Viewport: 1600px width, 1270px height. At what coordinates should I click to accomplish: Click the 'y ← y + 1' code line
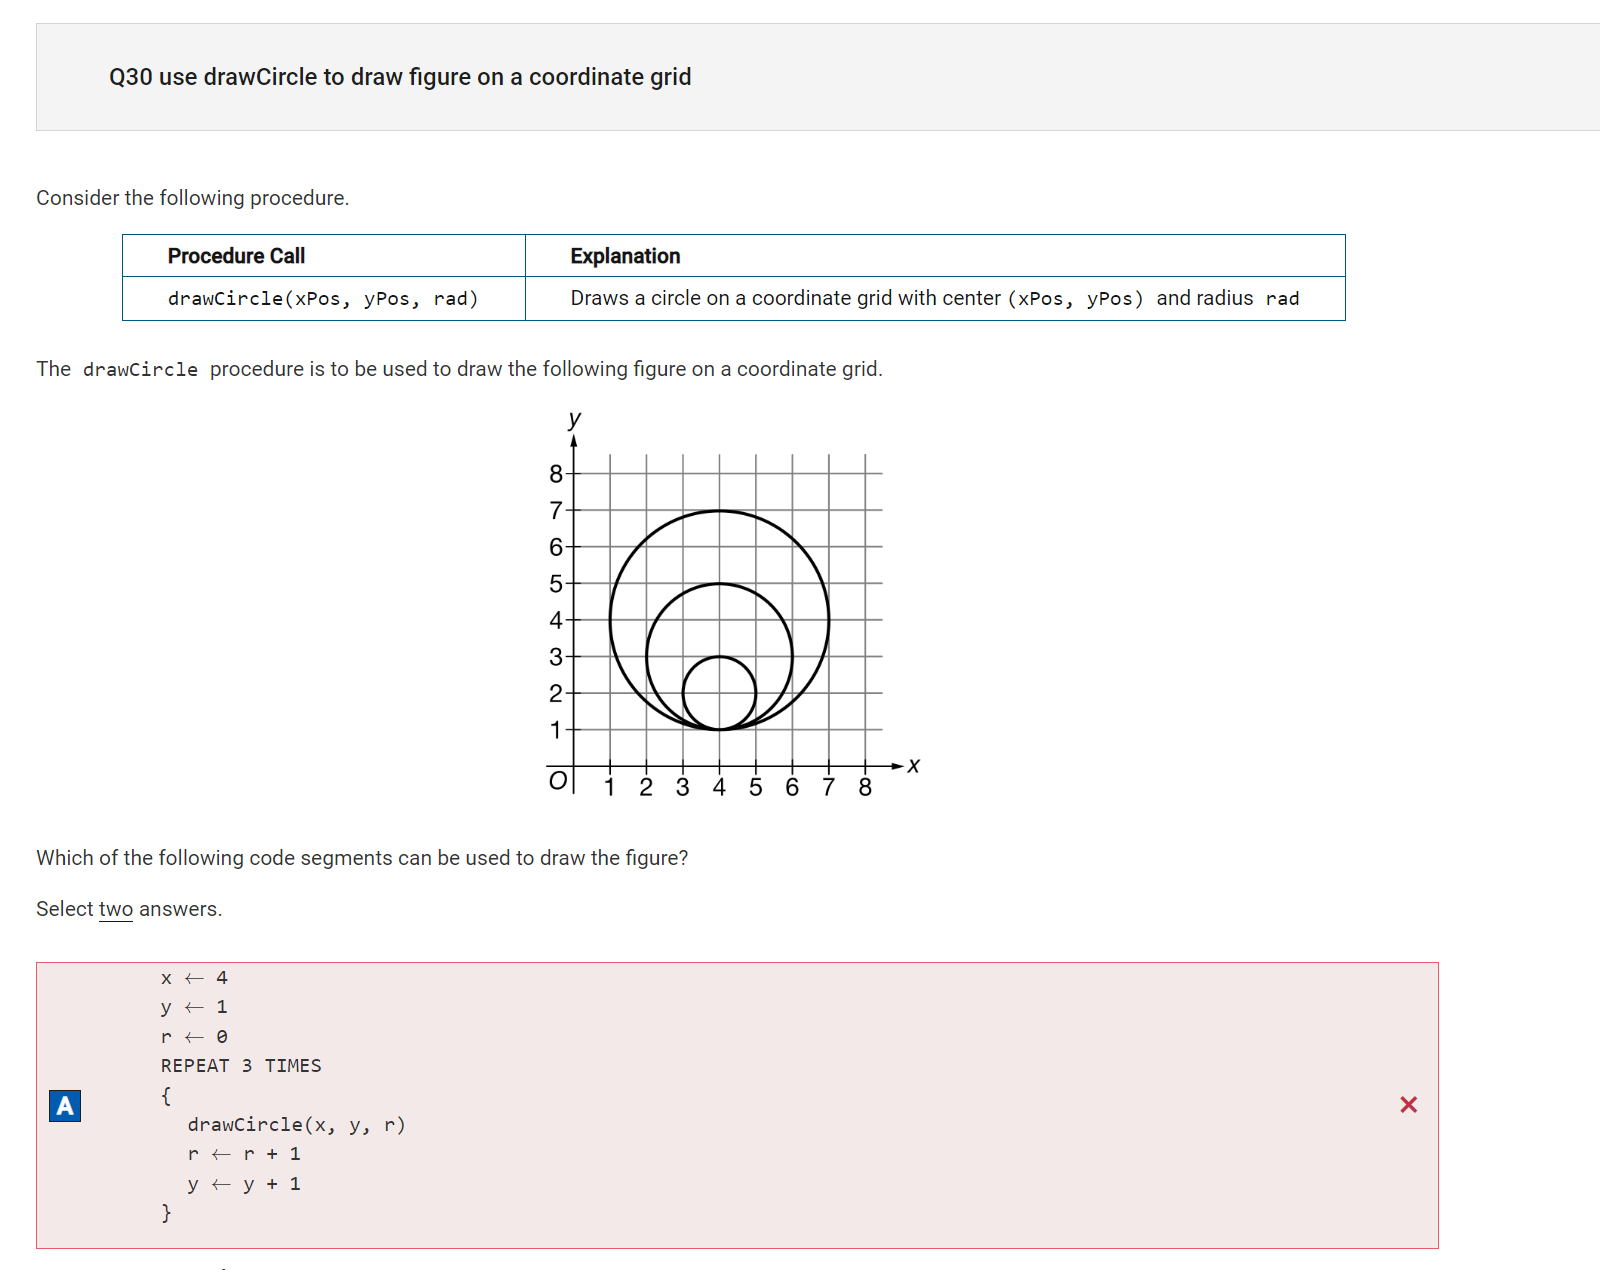pyautogui.click(x=244, y=1184)
